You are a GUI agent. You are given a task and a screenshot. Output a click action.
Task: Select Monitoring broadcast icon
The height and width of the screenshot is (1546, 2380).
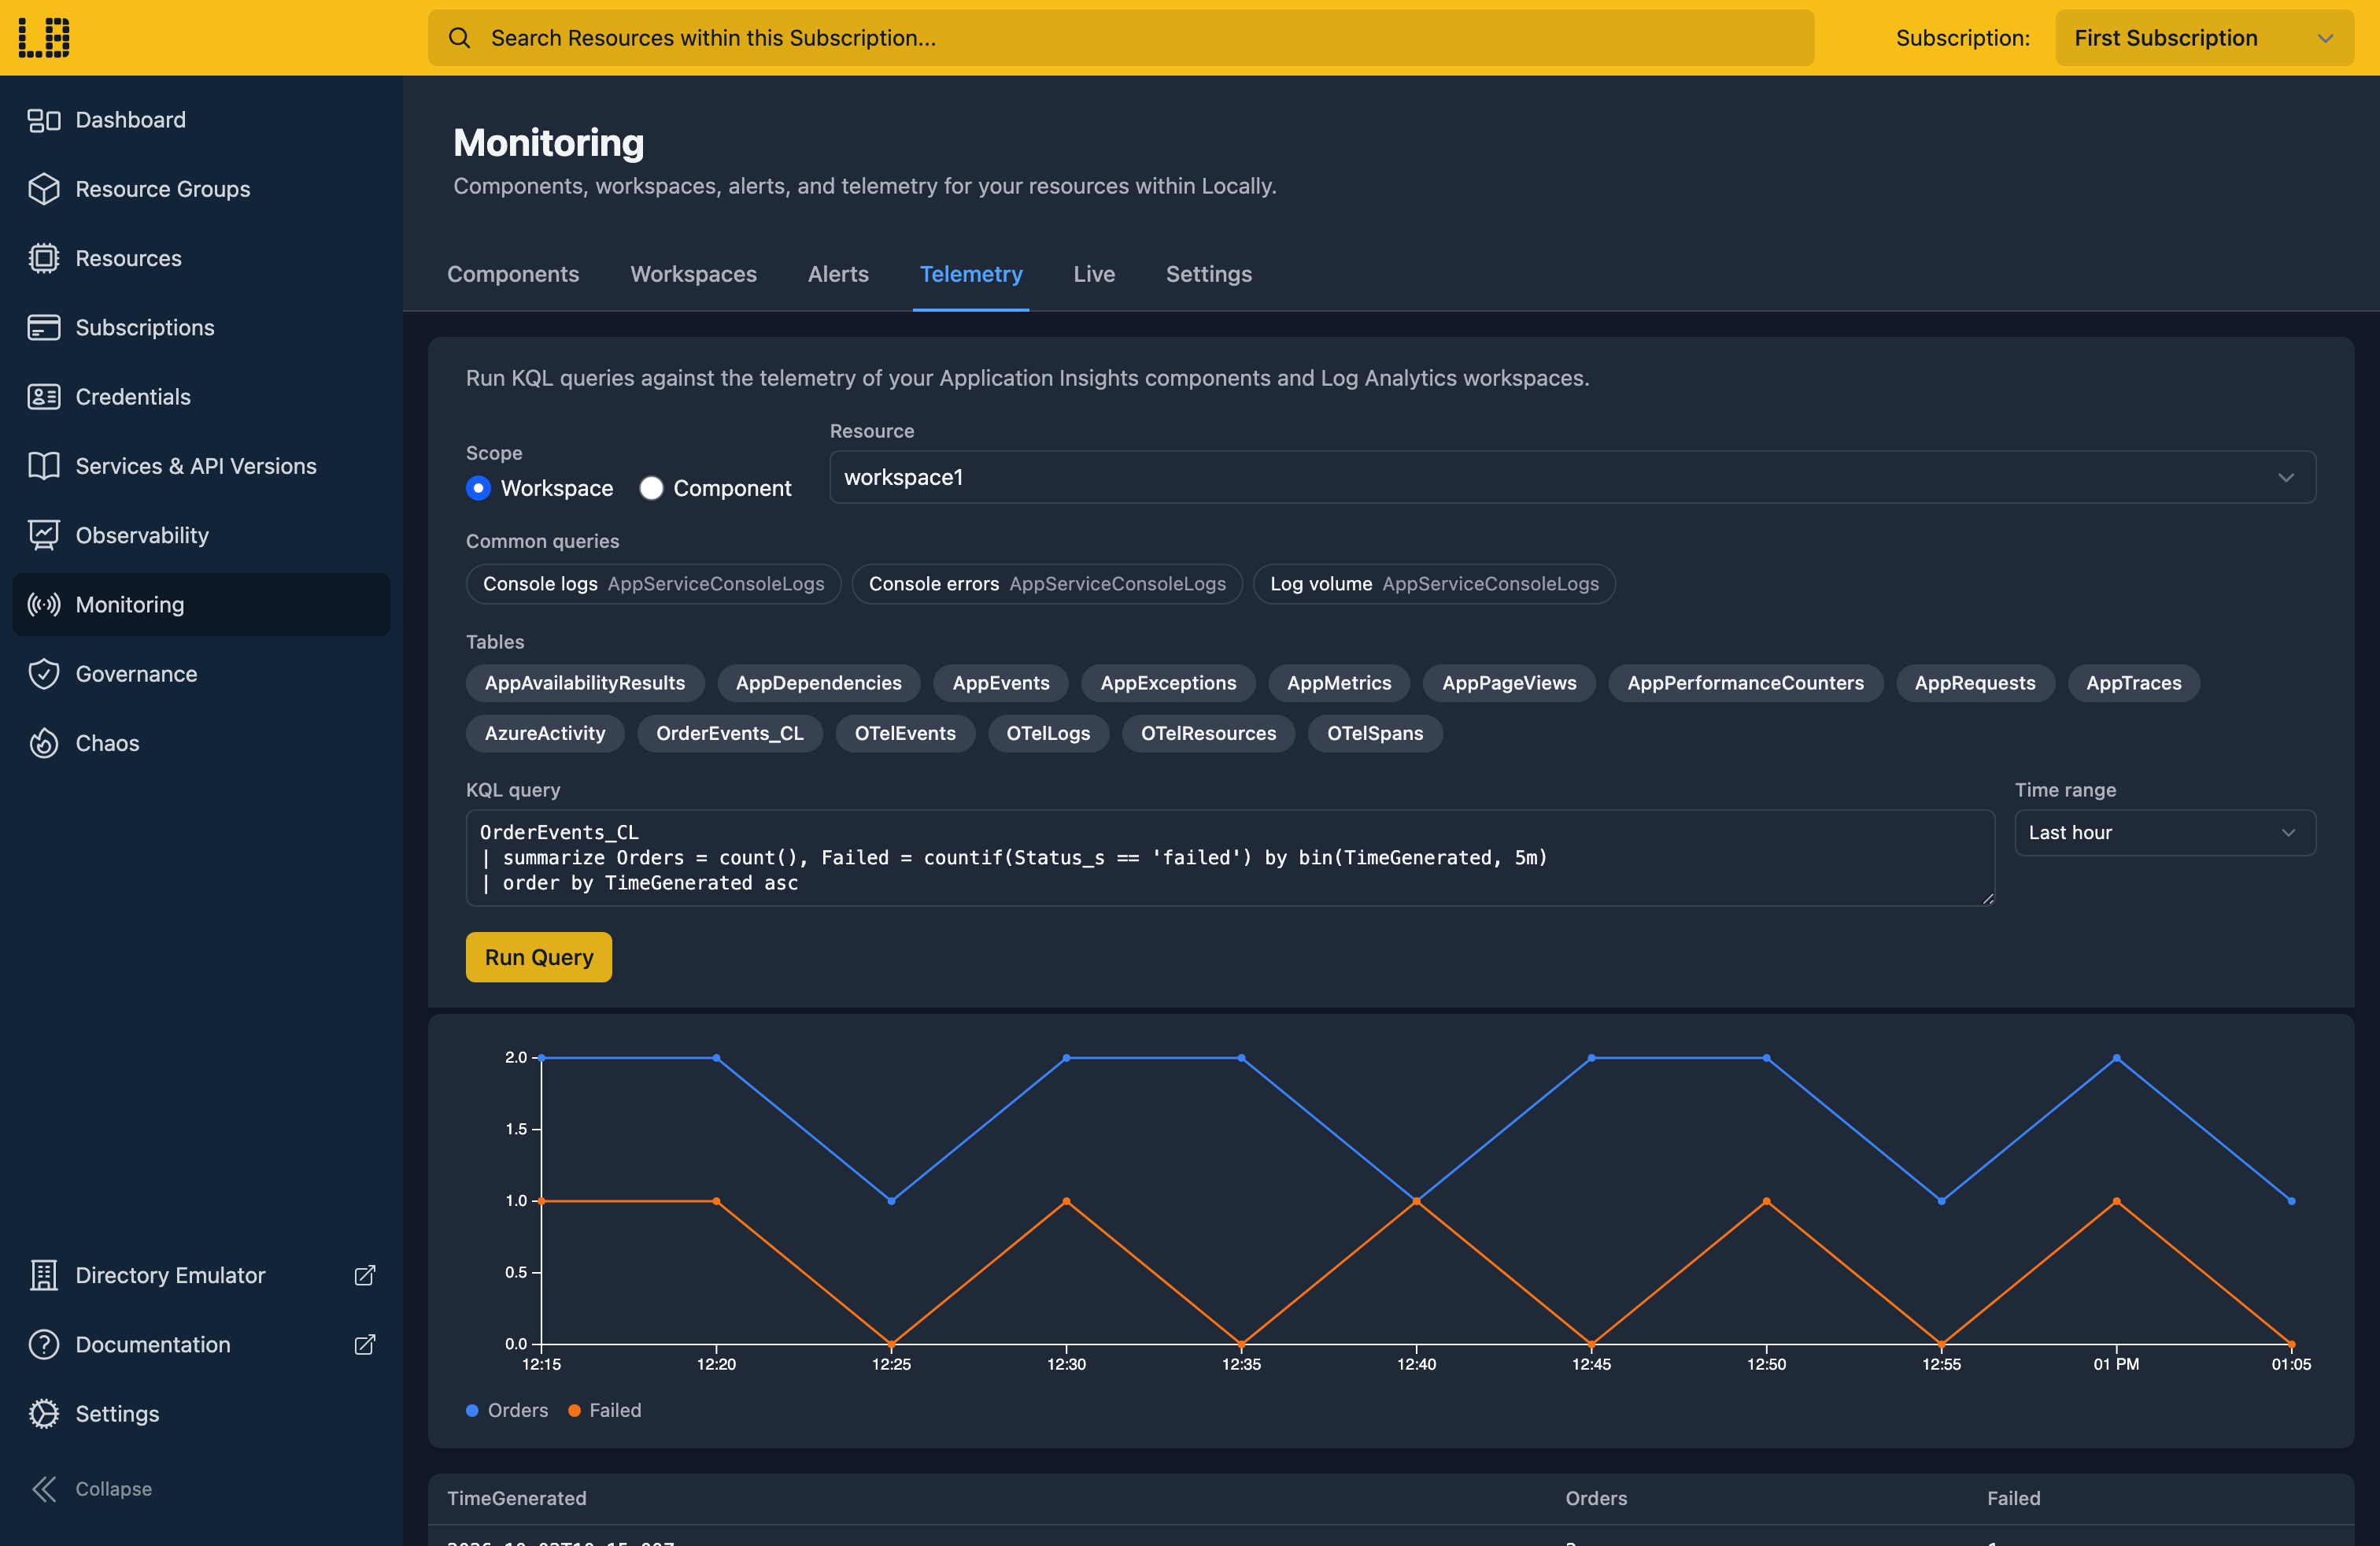click(x=43, y=604)
